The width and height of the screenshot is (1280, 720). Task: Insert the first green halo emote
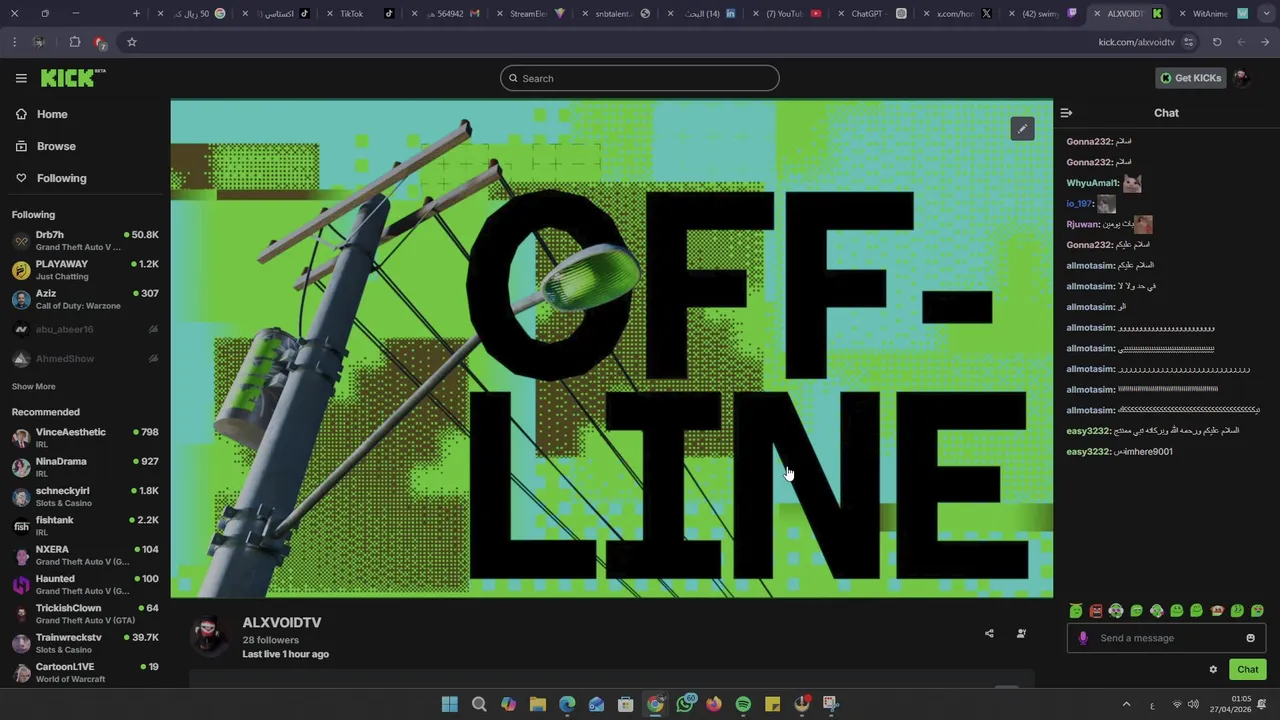[1076, 611]
